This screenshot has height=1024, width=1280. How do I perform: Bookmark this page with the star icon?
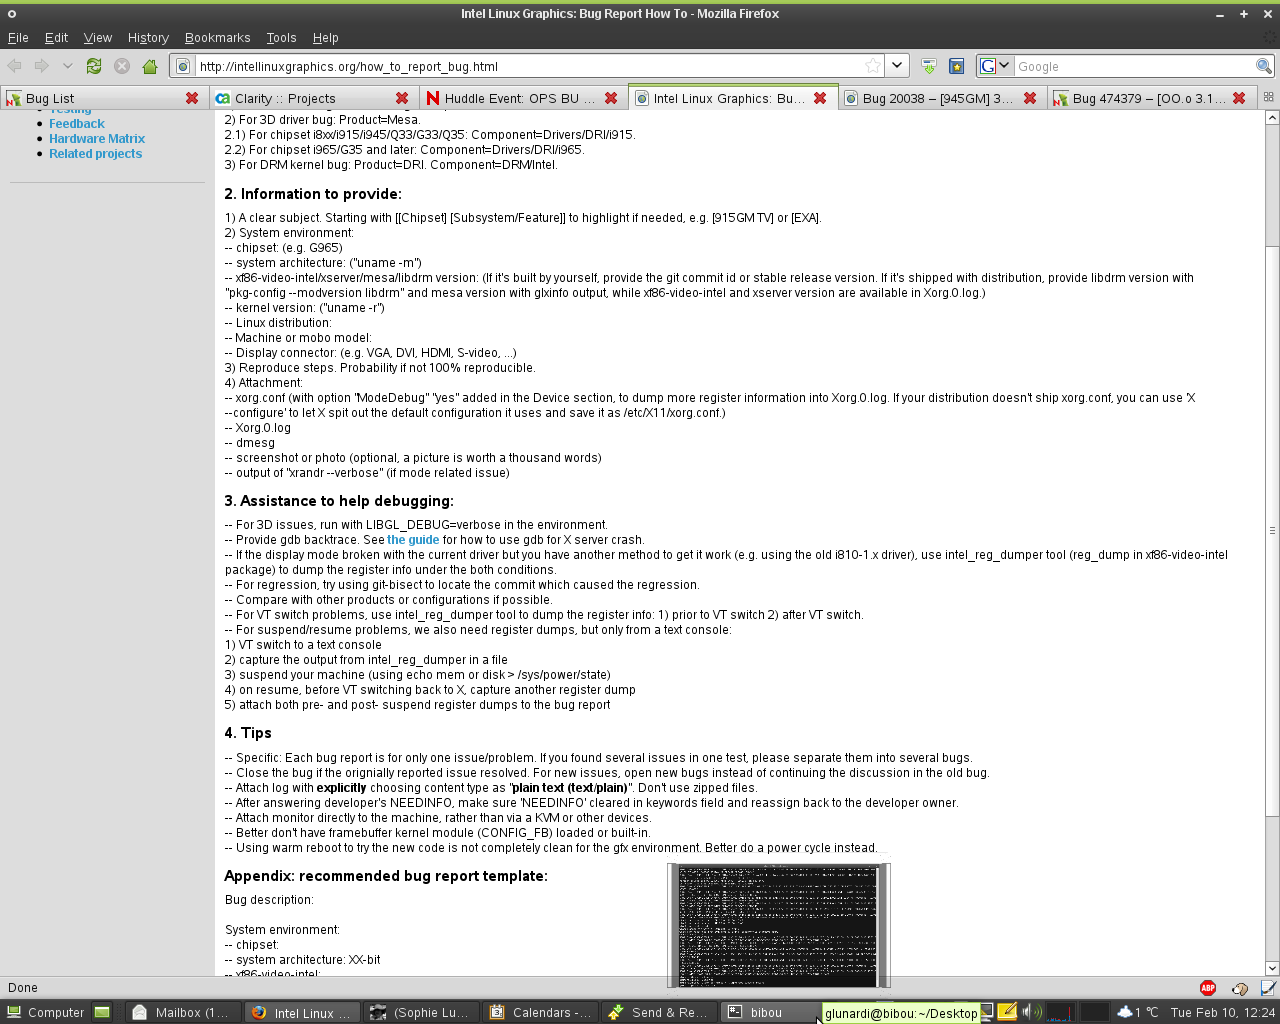(x=873, y=66)
